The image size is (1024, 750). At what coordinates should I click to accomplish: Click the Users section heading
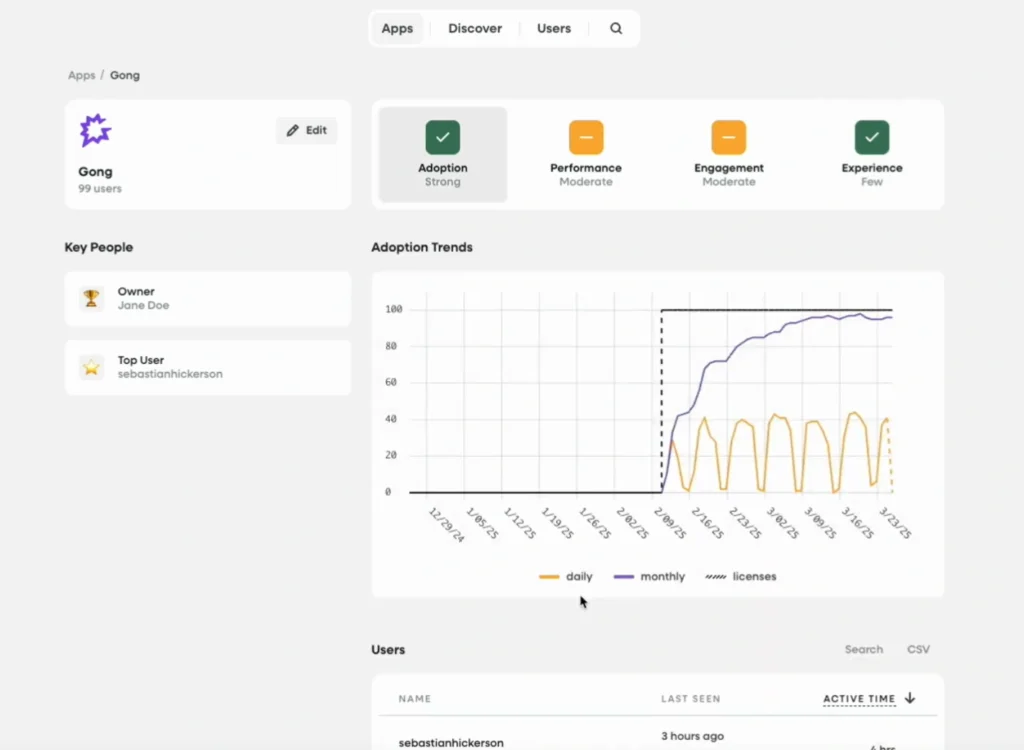click(x=388, y=649)
